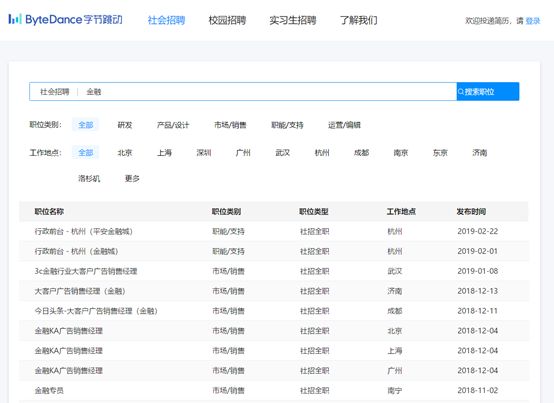
Task: Filter location by 东京
Action: [x=440, y=153]
